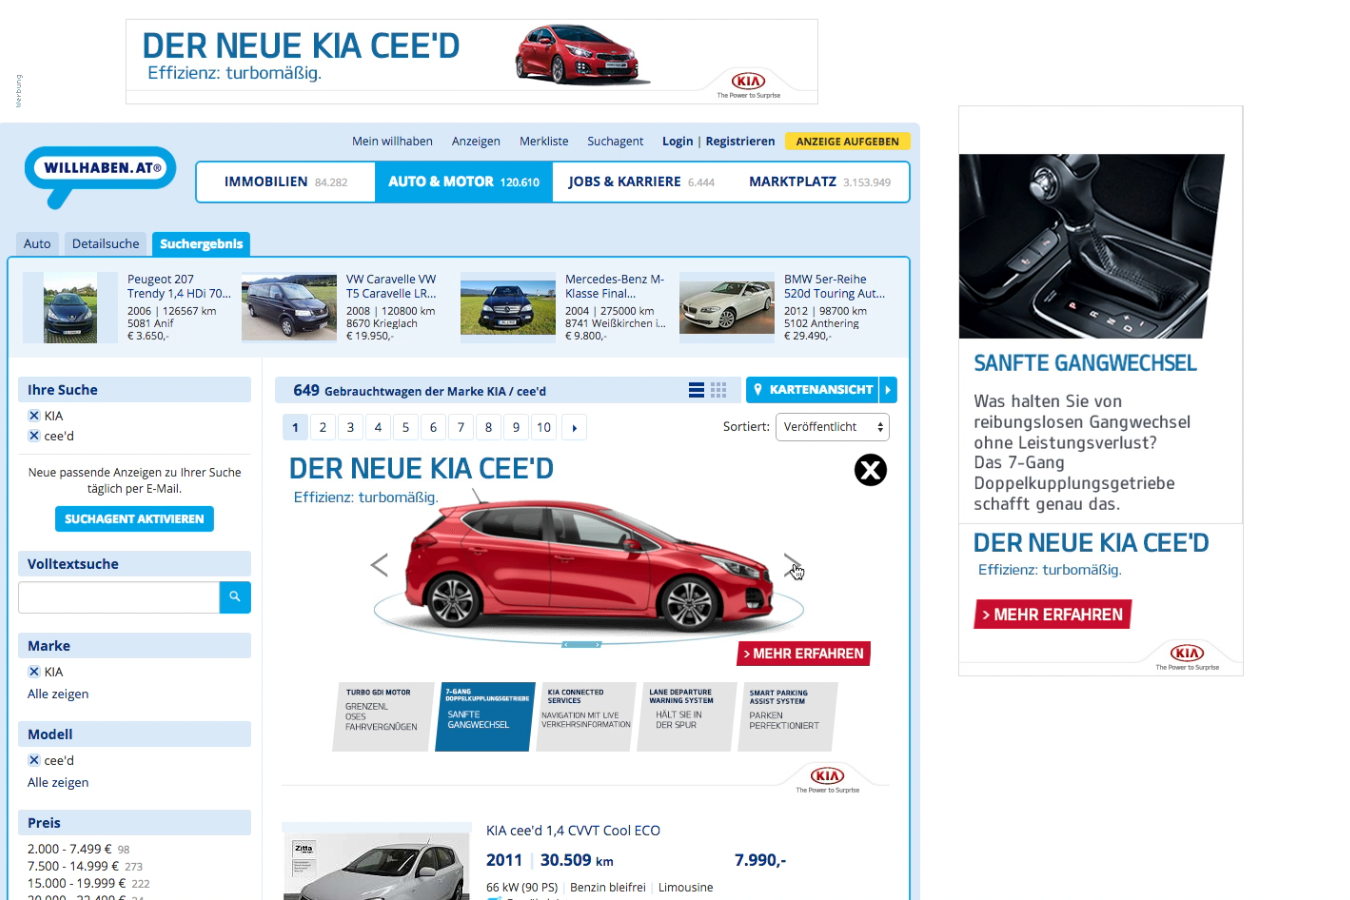
Task: Go to next results page arrow
Action: (574, 428)
